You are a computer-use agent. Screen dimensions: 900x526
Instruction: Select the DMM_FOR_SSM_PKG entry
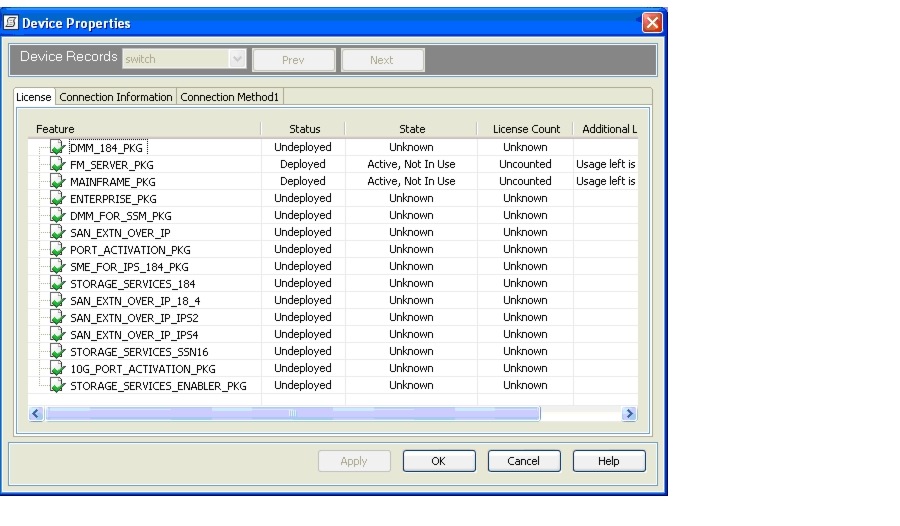(x=120, y=216)
